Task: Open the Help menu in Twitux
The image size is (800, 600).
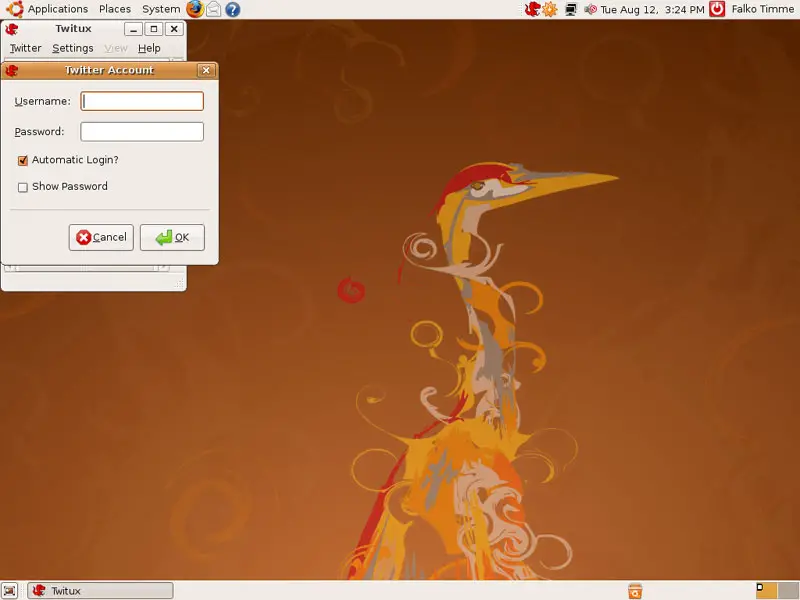Action: (149, 48)
